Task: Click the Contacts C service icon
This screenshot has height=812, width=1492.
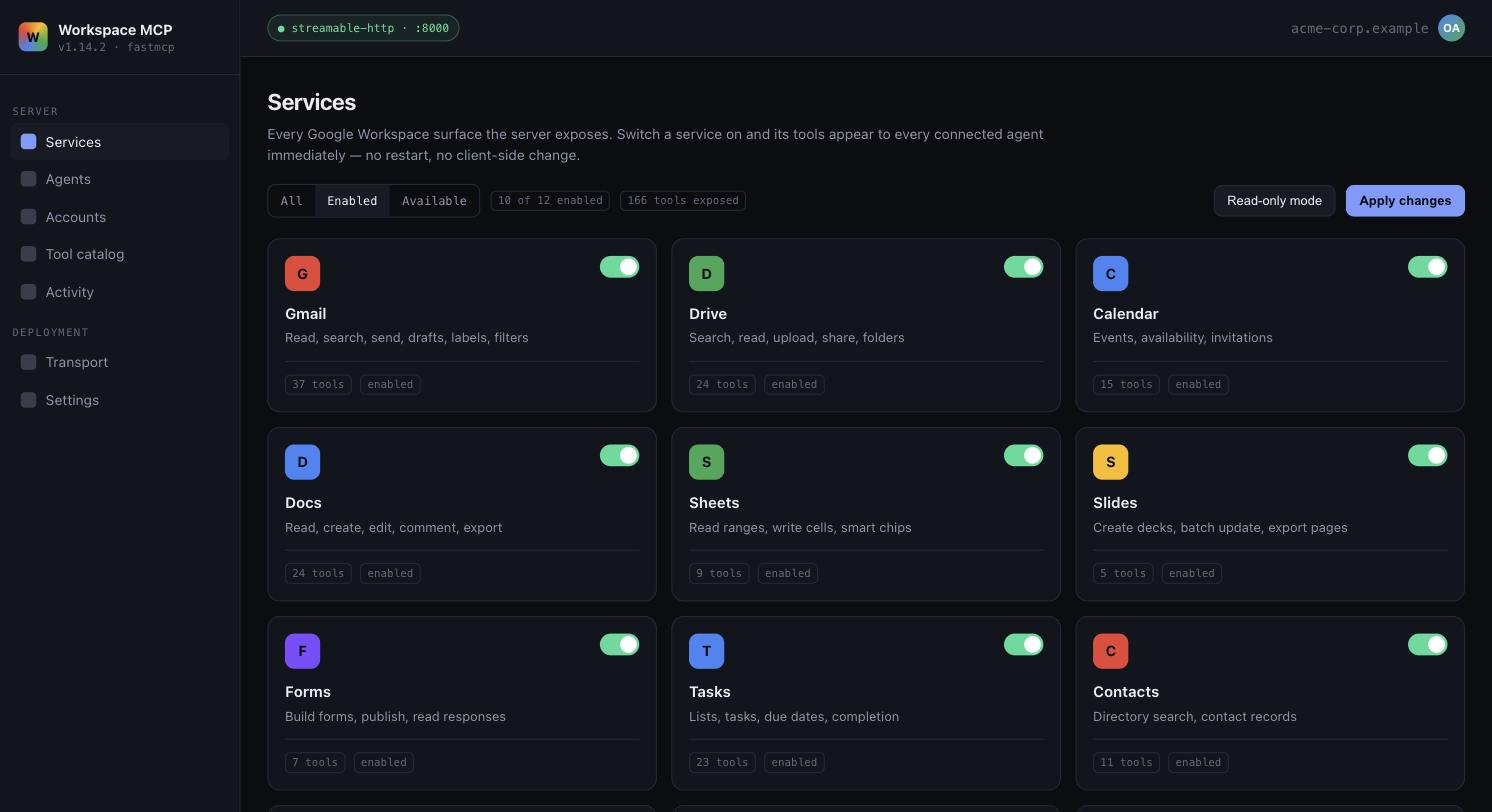Action: (1110, 651)
